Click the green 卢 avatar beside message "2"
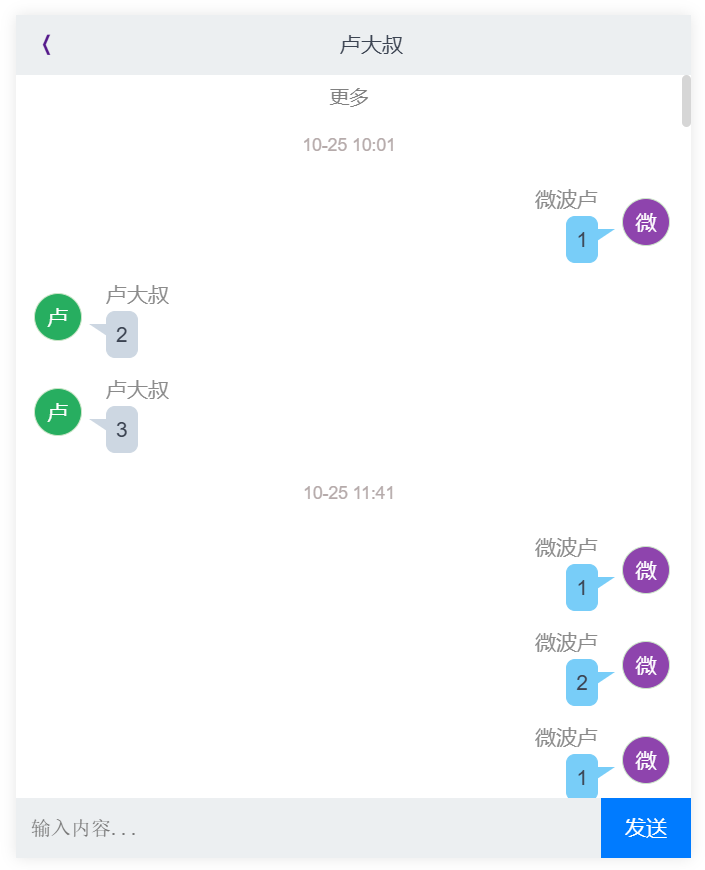 58,317
